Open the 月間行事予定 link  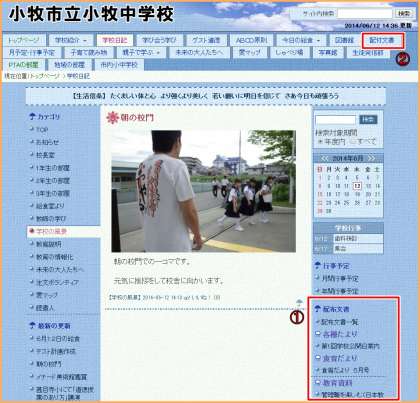pos(340,278)
